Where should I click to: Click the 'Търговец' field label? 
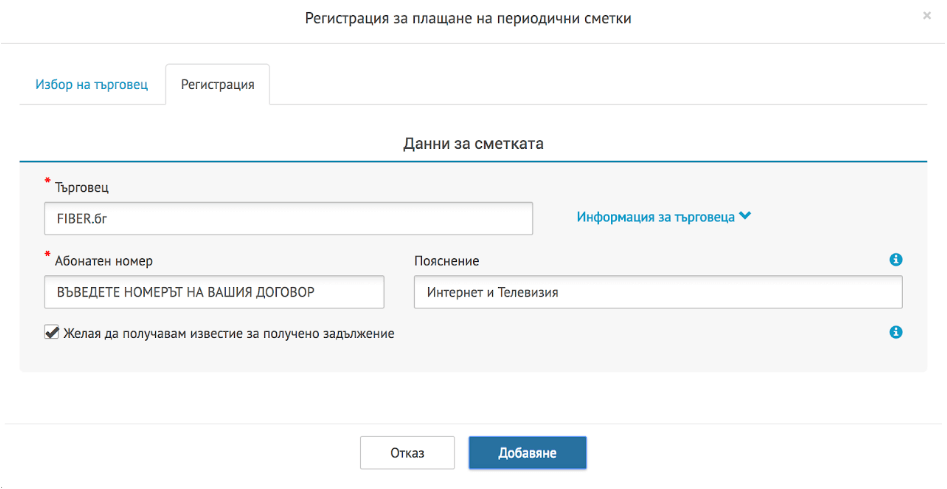click(x=85, y=188)
